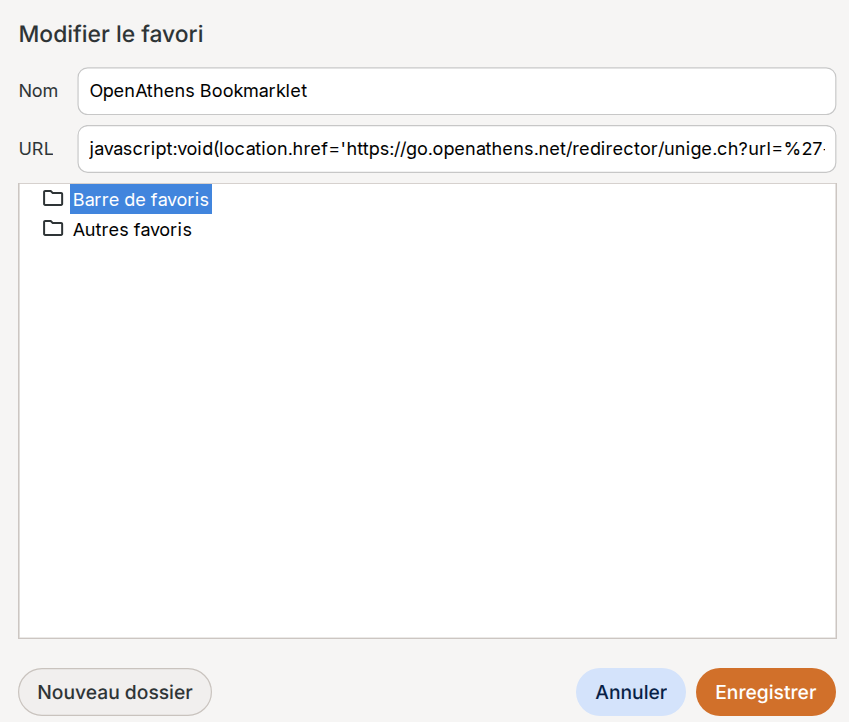Select the Autres favoris folder entry
Screen dimensions: 849x722
point(131,229)
